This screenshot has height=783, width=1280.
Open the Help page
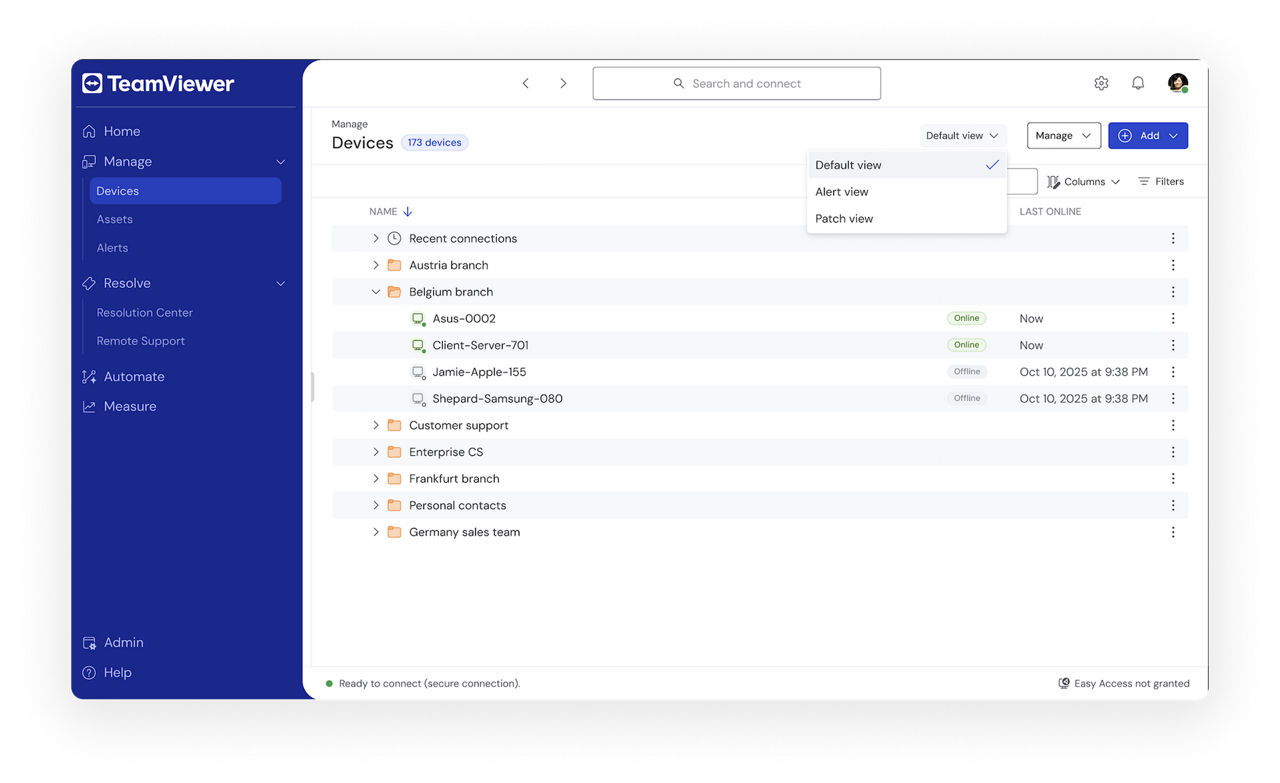tap(107, 673)
